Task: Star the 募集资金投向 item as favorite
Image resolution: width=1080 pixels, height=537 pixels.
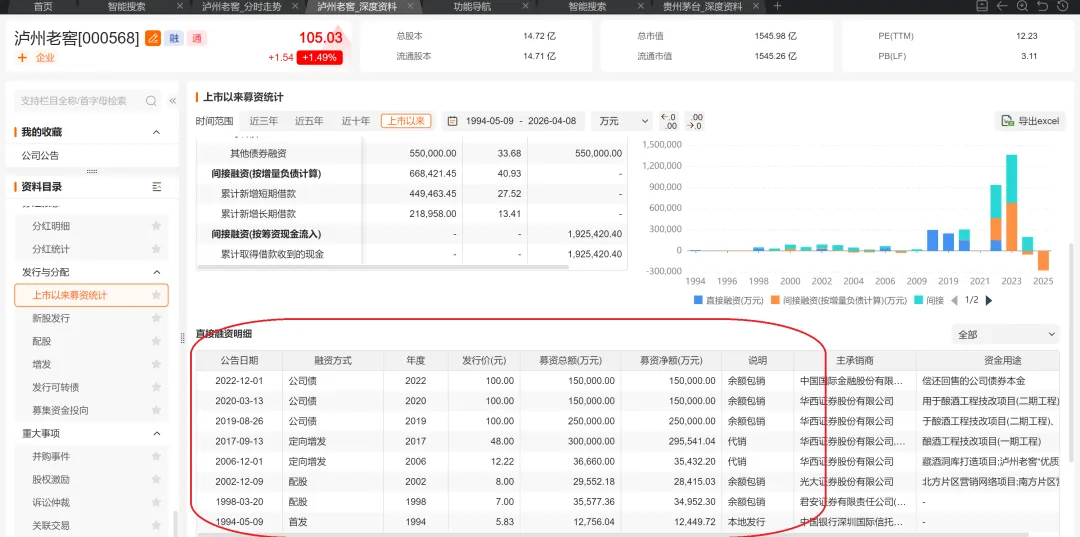Action: [x=156, y=410]
